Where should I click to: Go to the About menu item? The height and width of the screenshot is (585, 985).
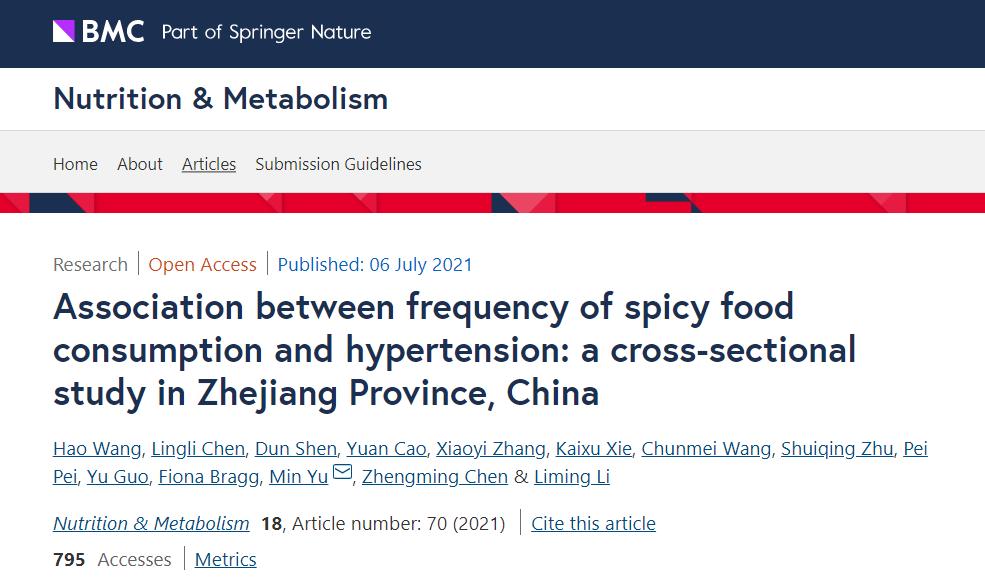pyautogui.click(x=140, y=164)
